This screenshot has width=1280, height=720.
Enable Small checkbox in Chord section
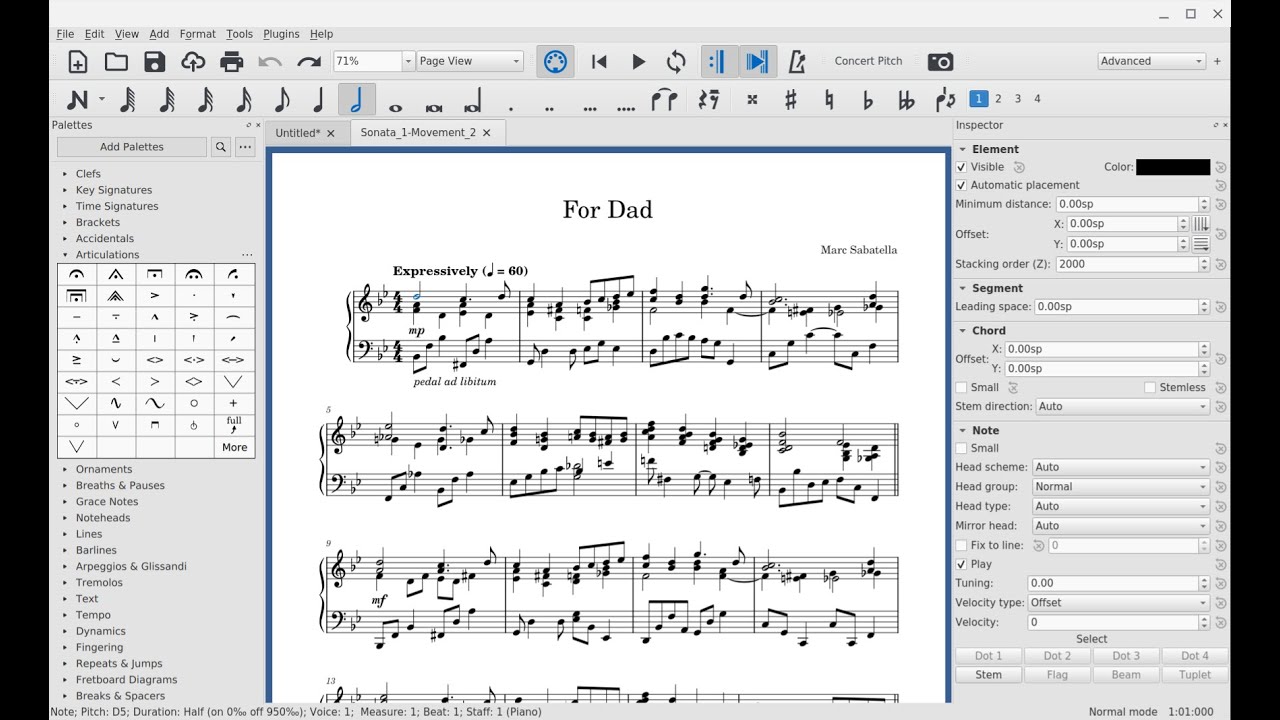[961, 388]
